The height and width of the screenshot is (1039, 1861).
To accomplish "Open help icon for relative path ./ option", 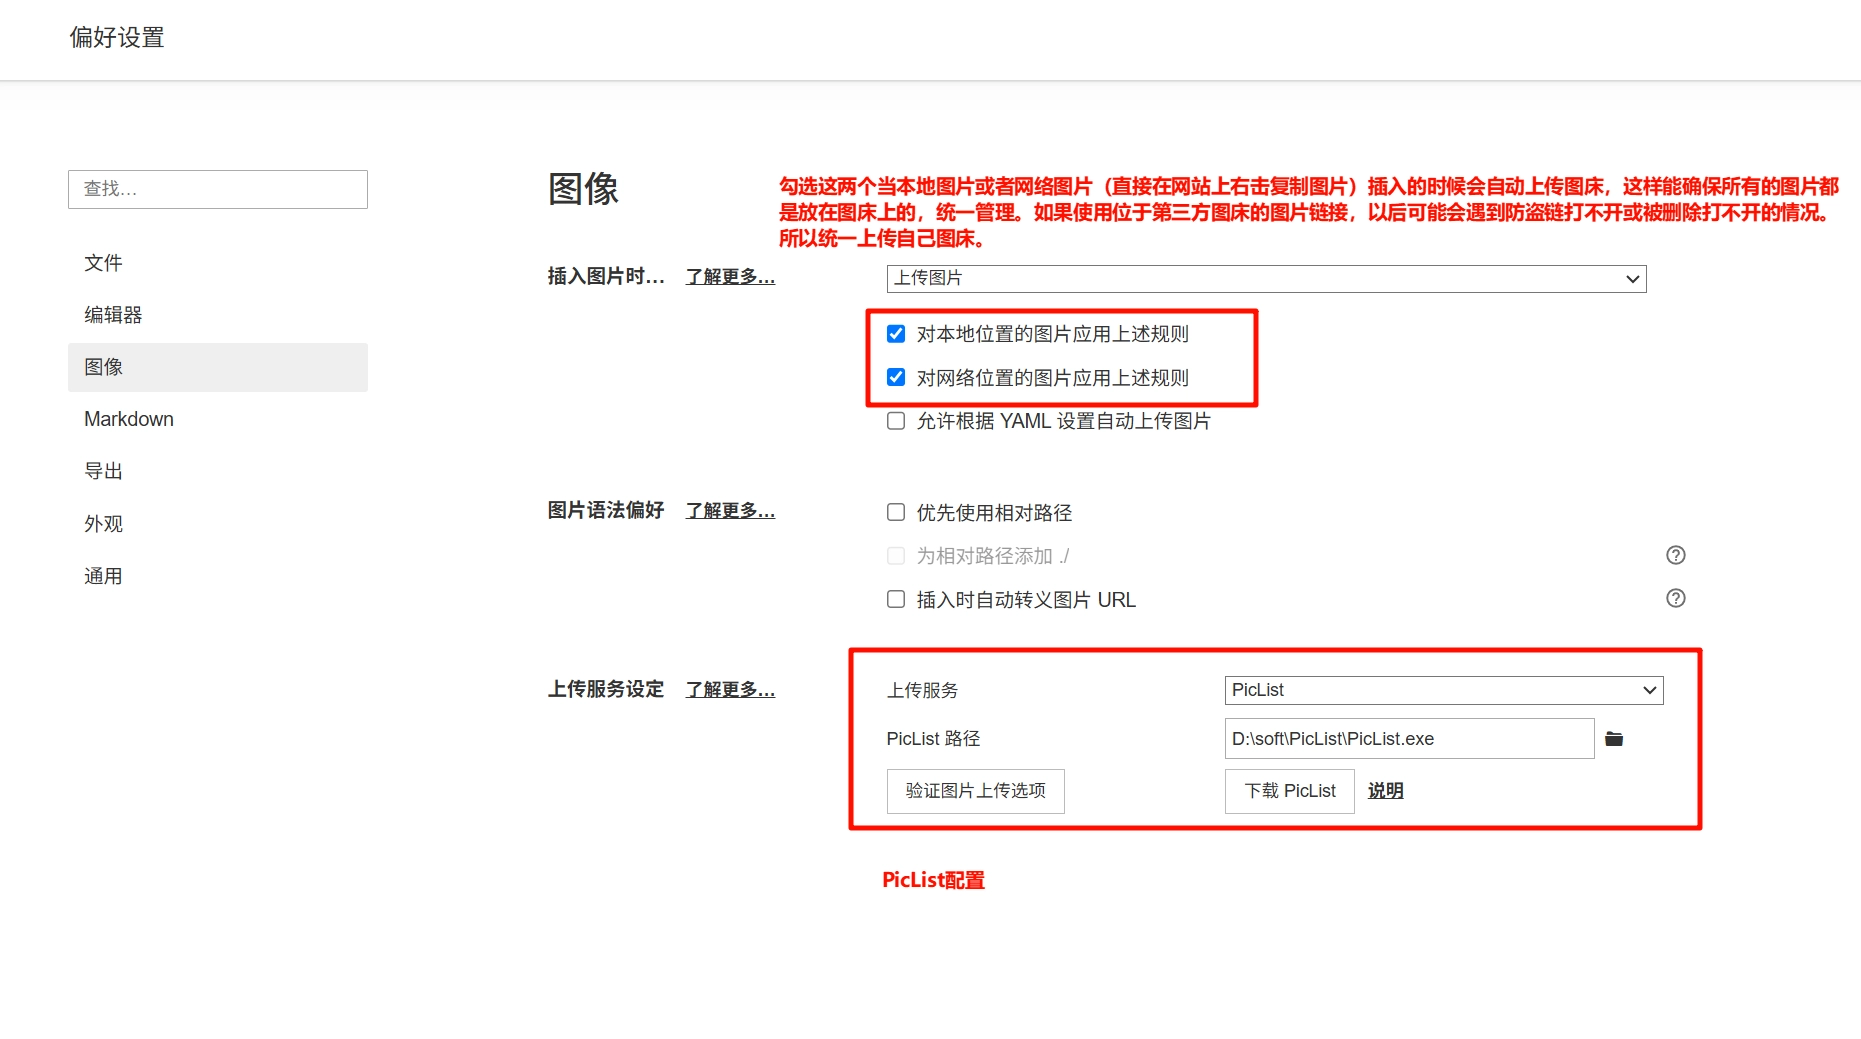I will tap(1676, 555).
